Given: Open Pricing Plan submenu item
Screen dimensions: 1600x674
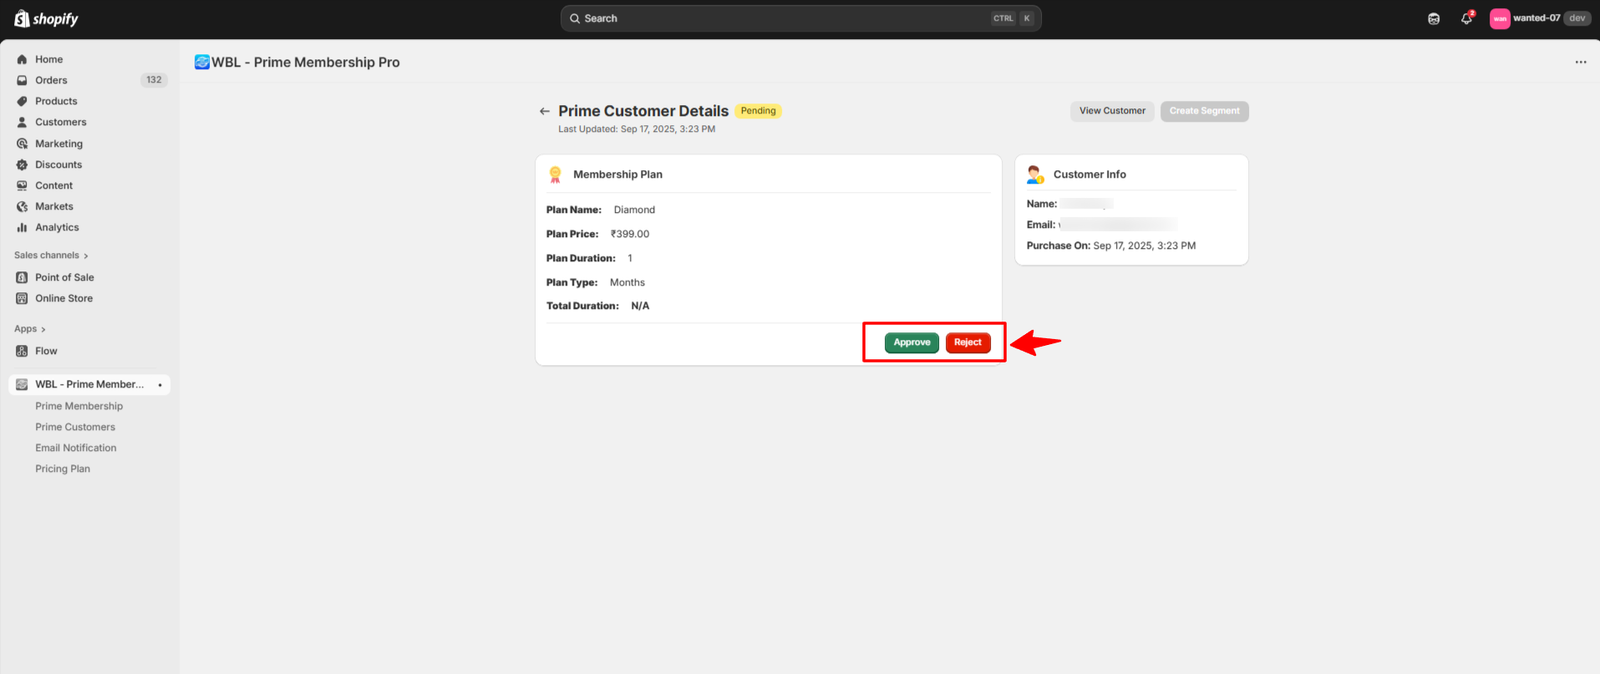Looking at the screenshot, I should 63,469.
